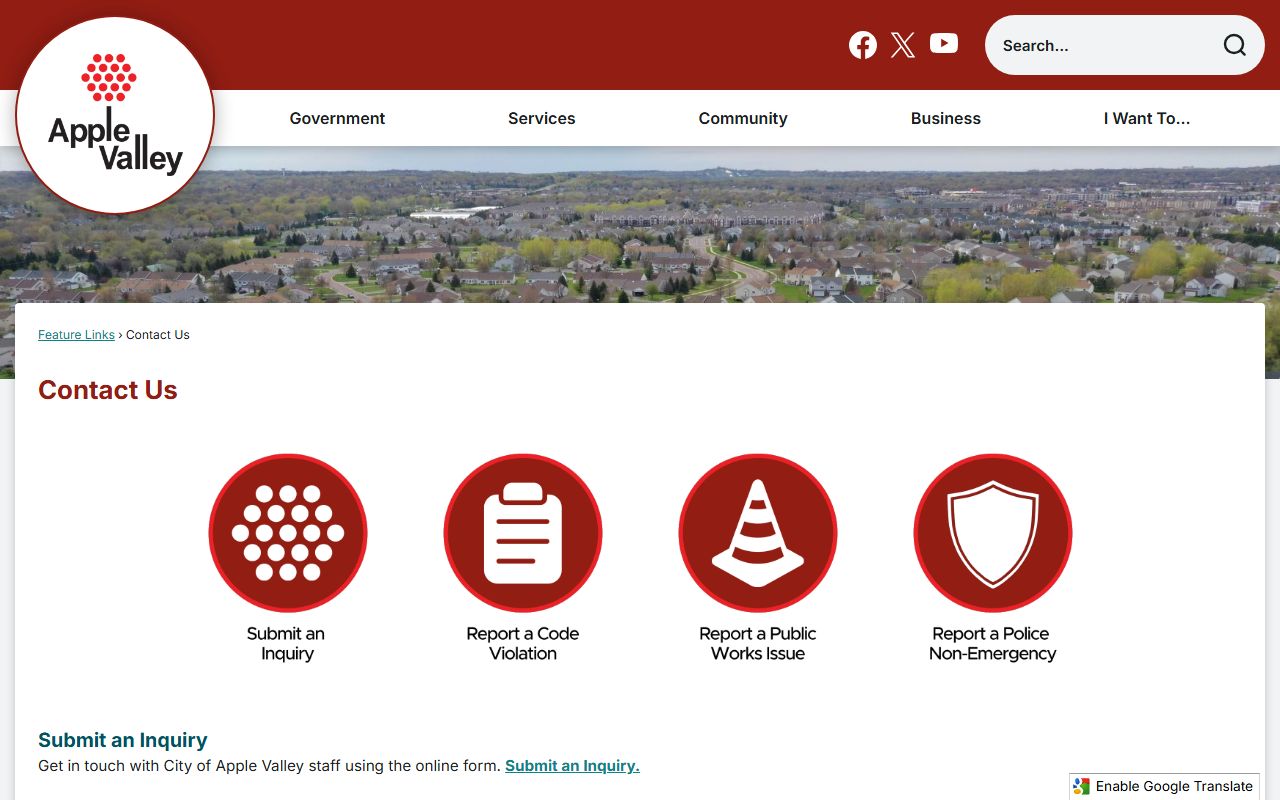The image size is (1280, 800).
Task: Click the Feature Links breadcrumb
Action: click(x=76, y=335)
